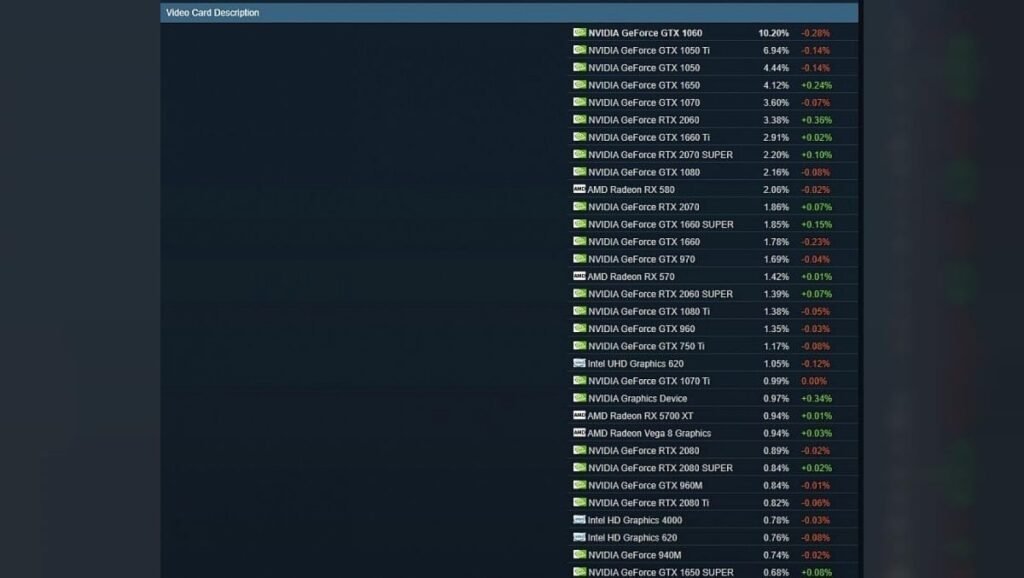
Task: Click the +0.08% change for GTX 1650 SUPER
Action: click(816, 572)
